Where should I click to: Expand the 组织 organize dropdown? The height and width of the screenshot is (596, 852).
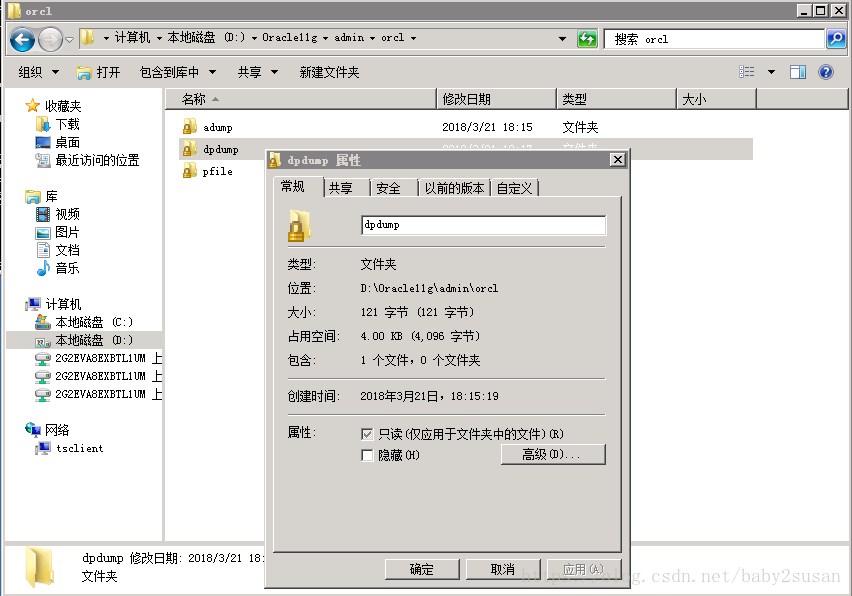39,72
